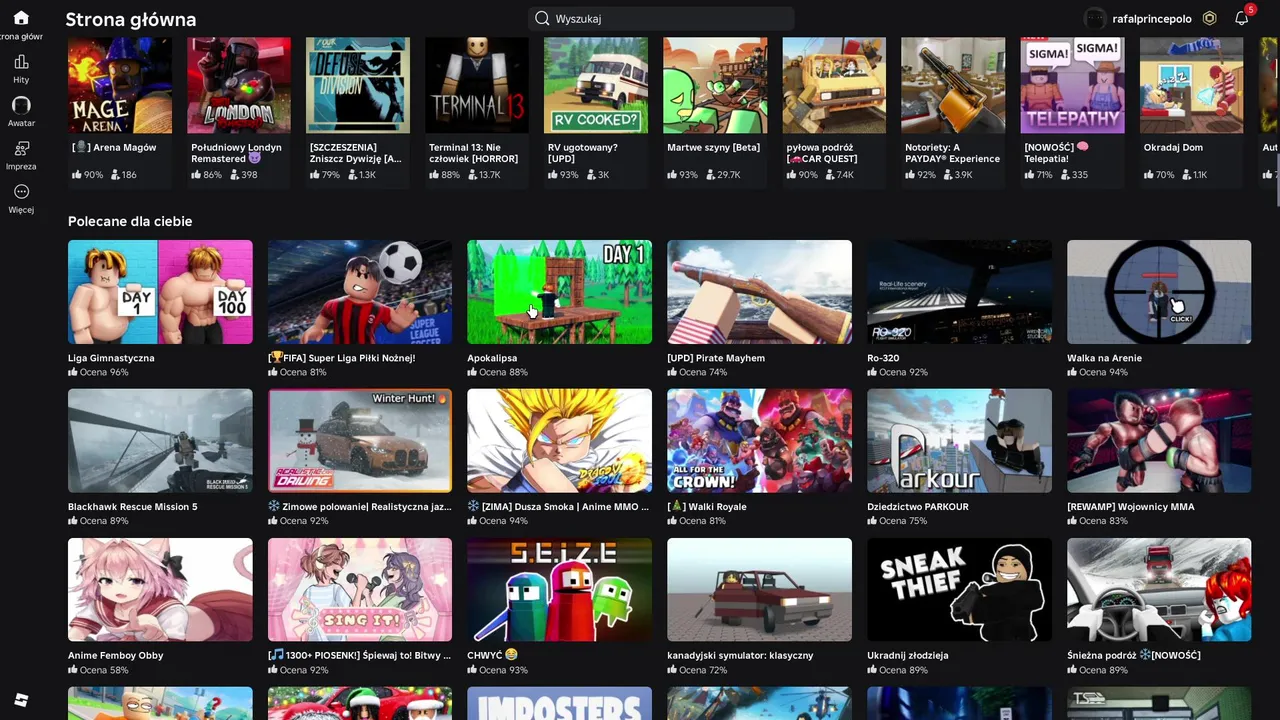Open the RV Cooked game thumbnail
The image size is (1280, 720).
click(596, 86)
